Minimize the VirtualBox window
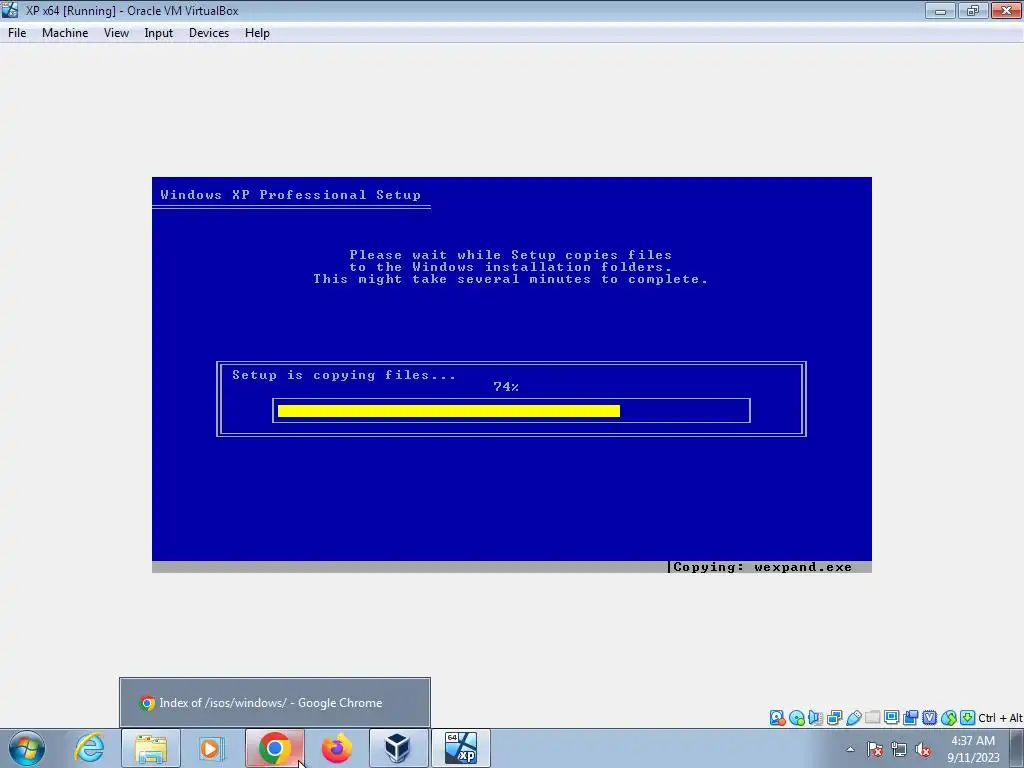The image size is (1024, 768). (x=940, y=10)
